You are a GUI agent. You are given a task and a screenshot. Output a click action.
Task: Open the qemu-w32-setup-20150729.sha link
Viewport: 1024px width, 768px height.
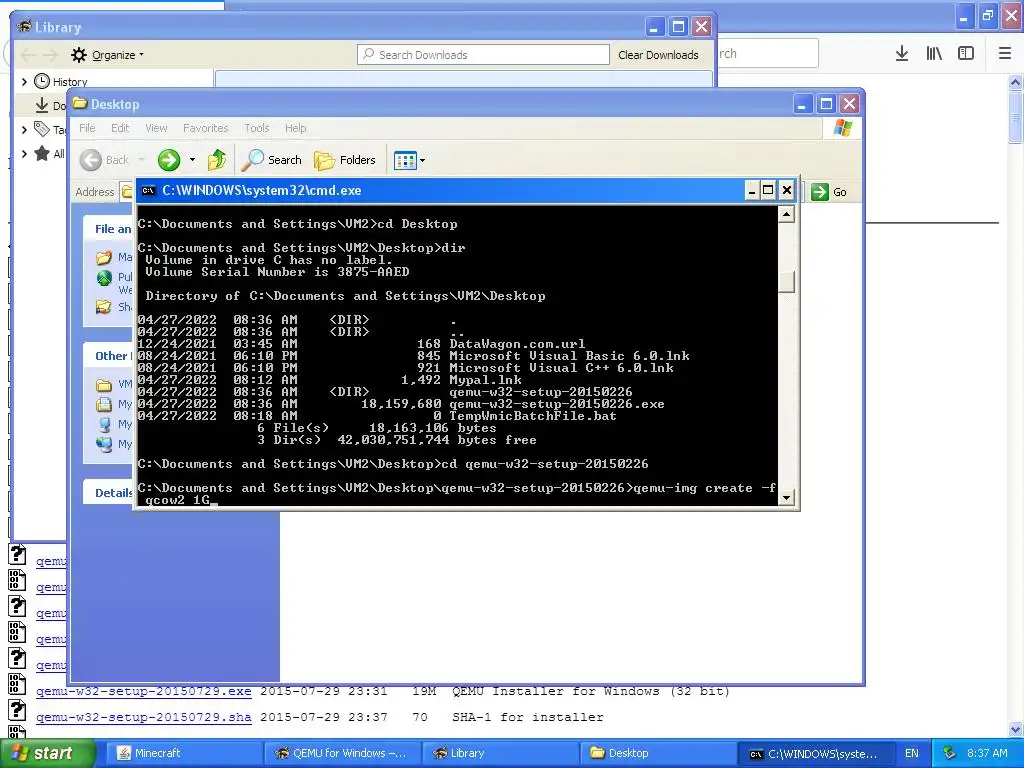point(144,717)
